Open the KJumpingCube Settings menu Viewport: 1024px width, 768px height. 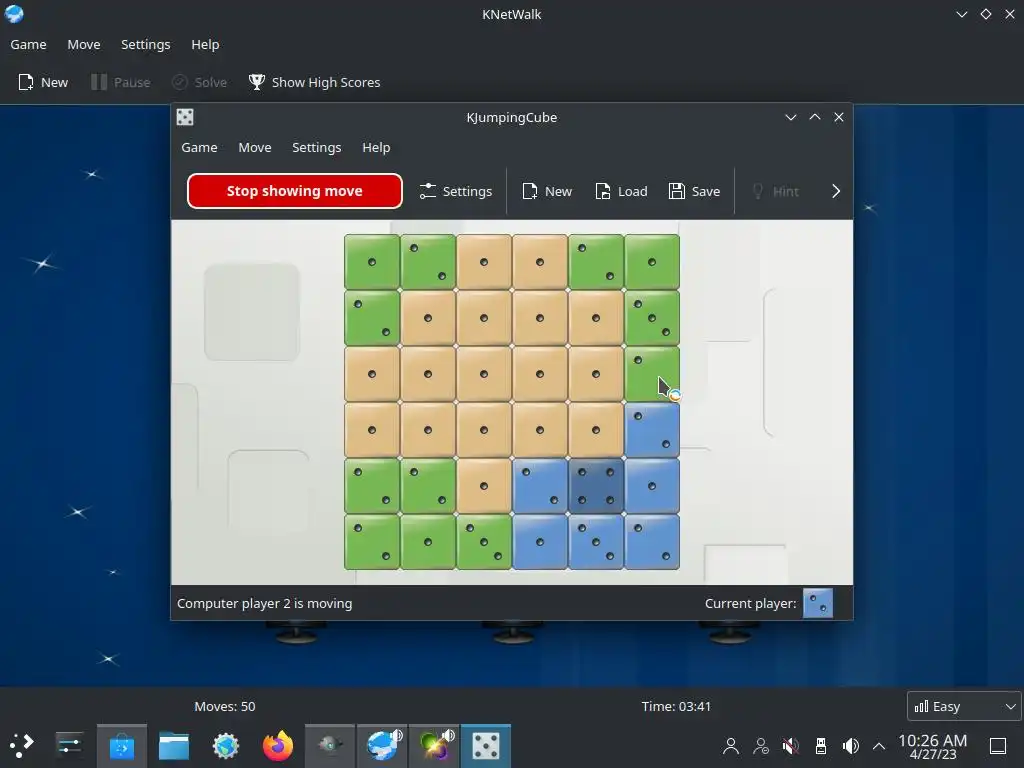(x=317, y=148)
